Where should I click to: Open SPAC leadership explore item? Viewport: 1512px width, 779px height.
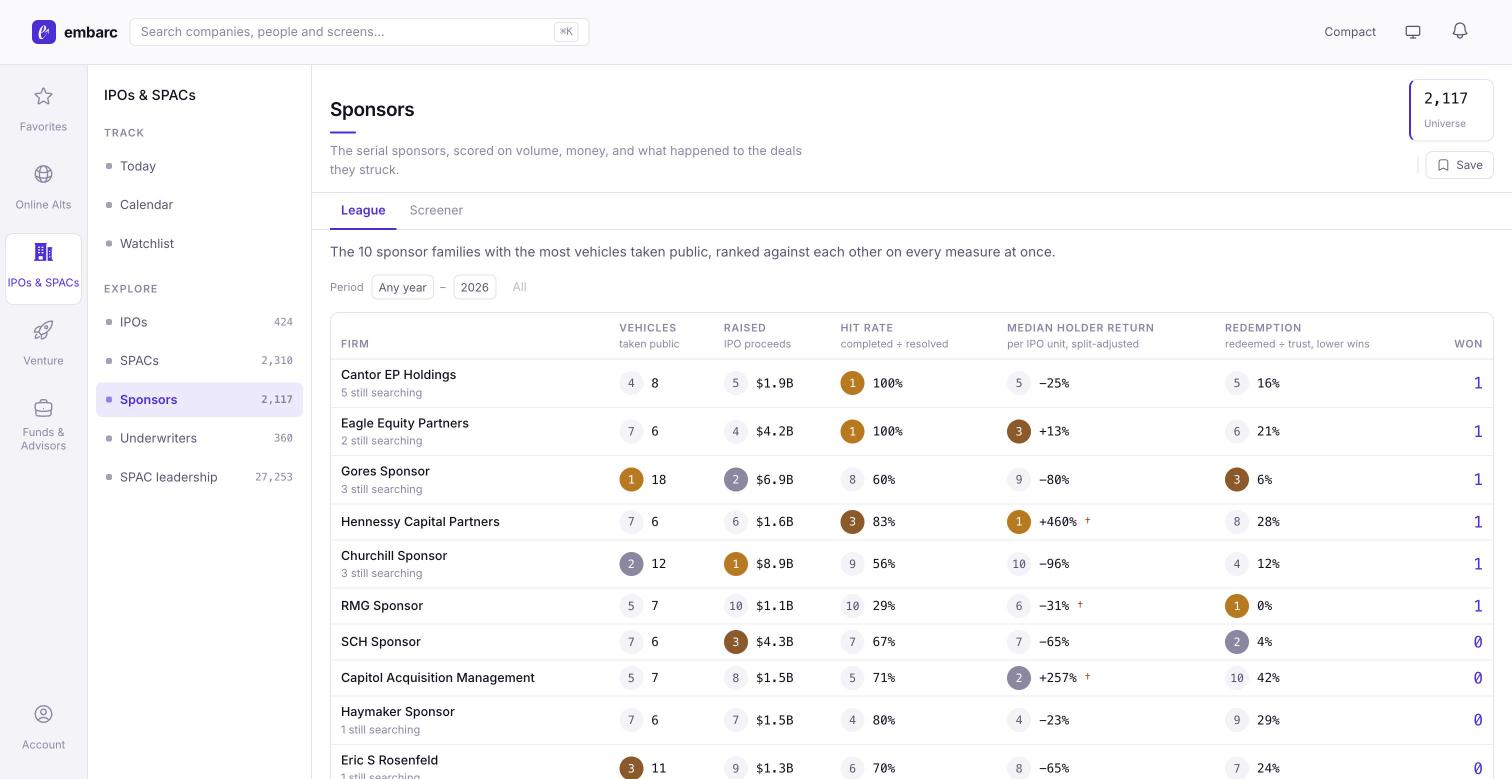point(199,477)
